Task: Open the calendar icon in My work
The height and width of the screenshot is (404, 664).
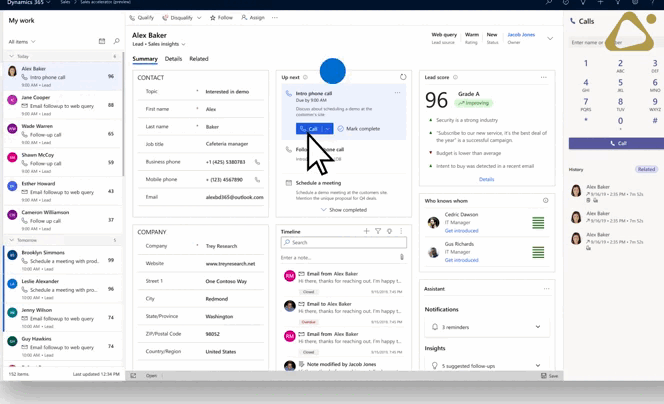Action: (102, 42)
